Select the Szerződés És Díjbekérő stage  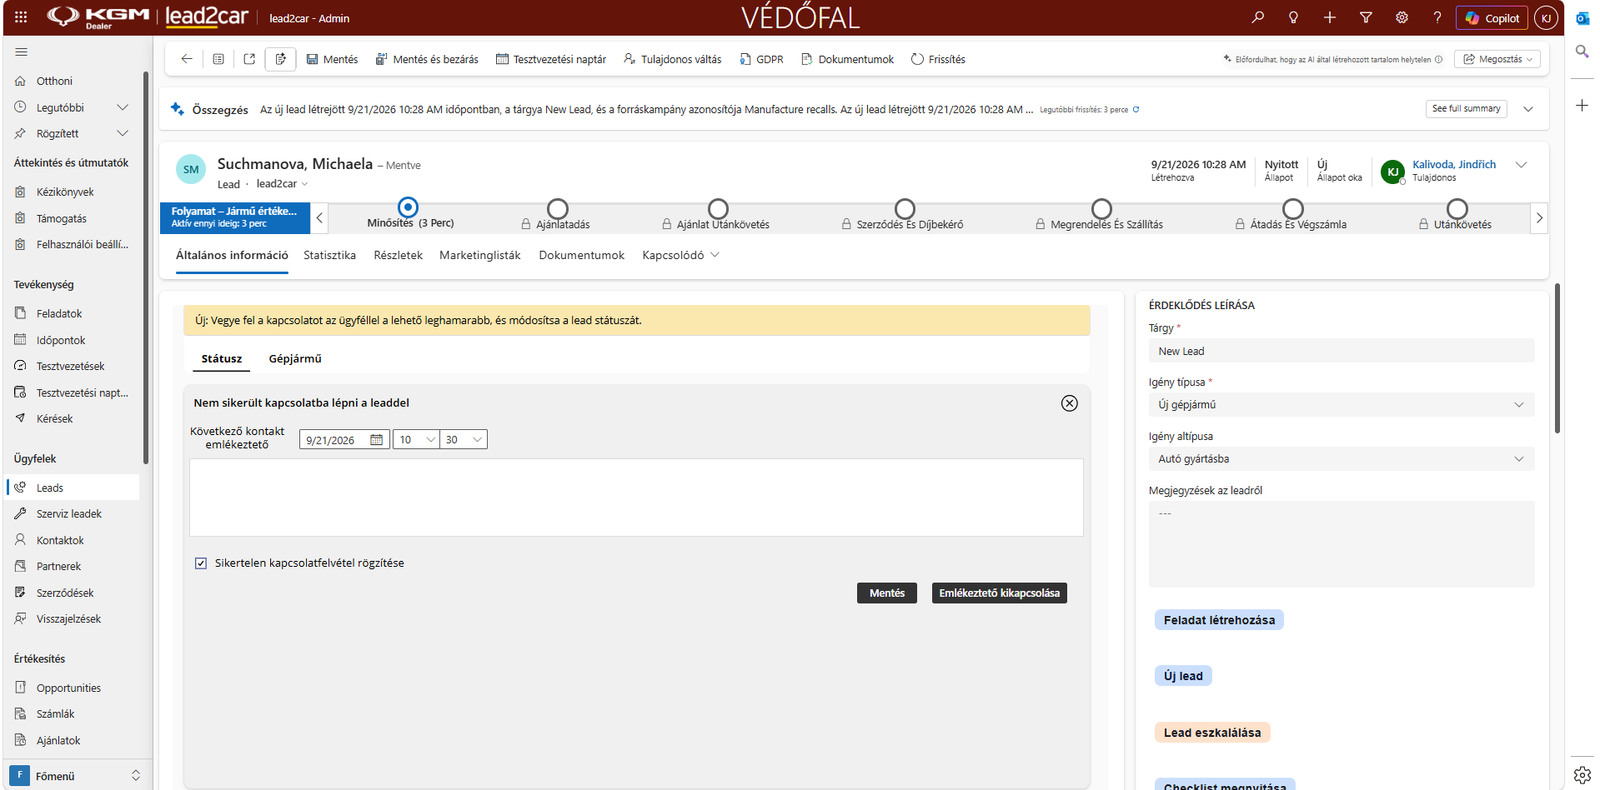coord(905,208)
